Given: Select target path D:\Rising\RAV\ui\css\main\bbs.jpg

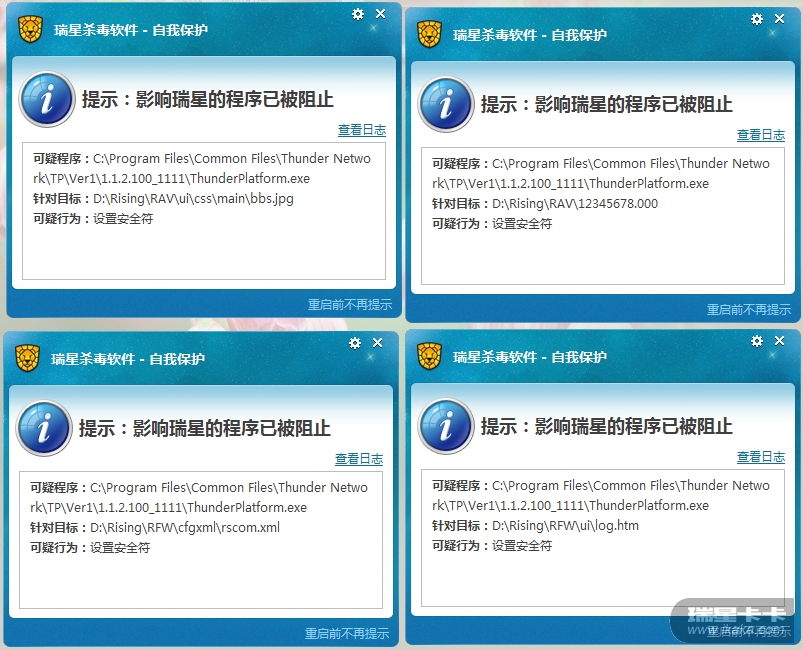Looking at the screenshot, I should (193, 199).
